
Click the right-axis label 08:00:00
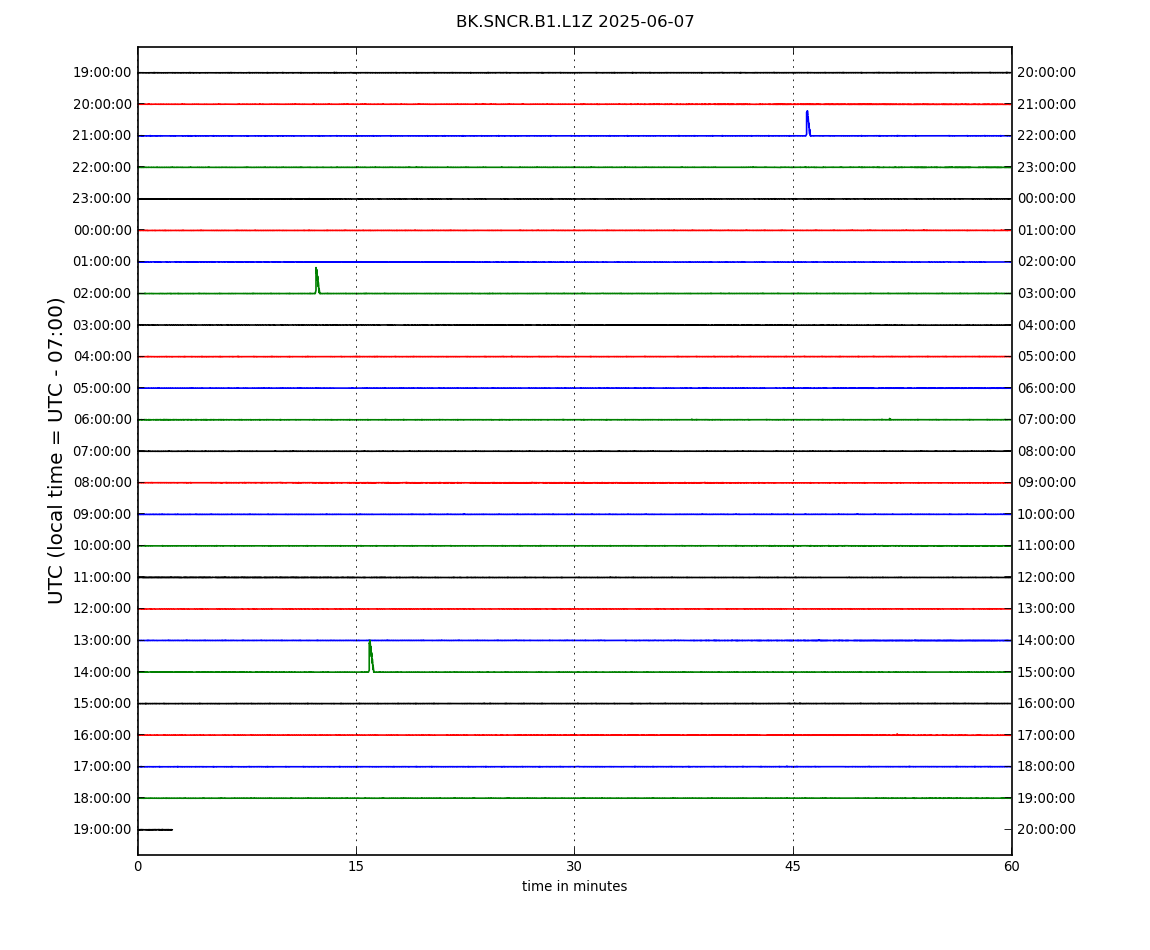pyautogui.click(x=1047, y=451)
